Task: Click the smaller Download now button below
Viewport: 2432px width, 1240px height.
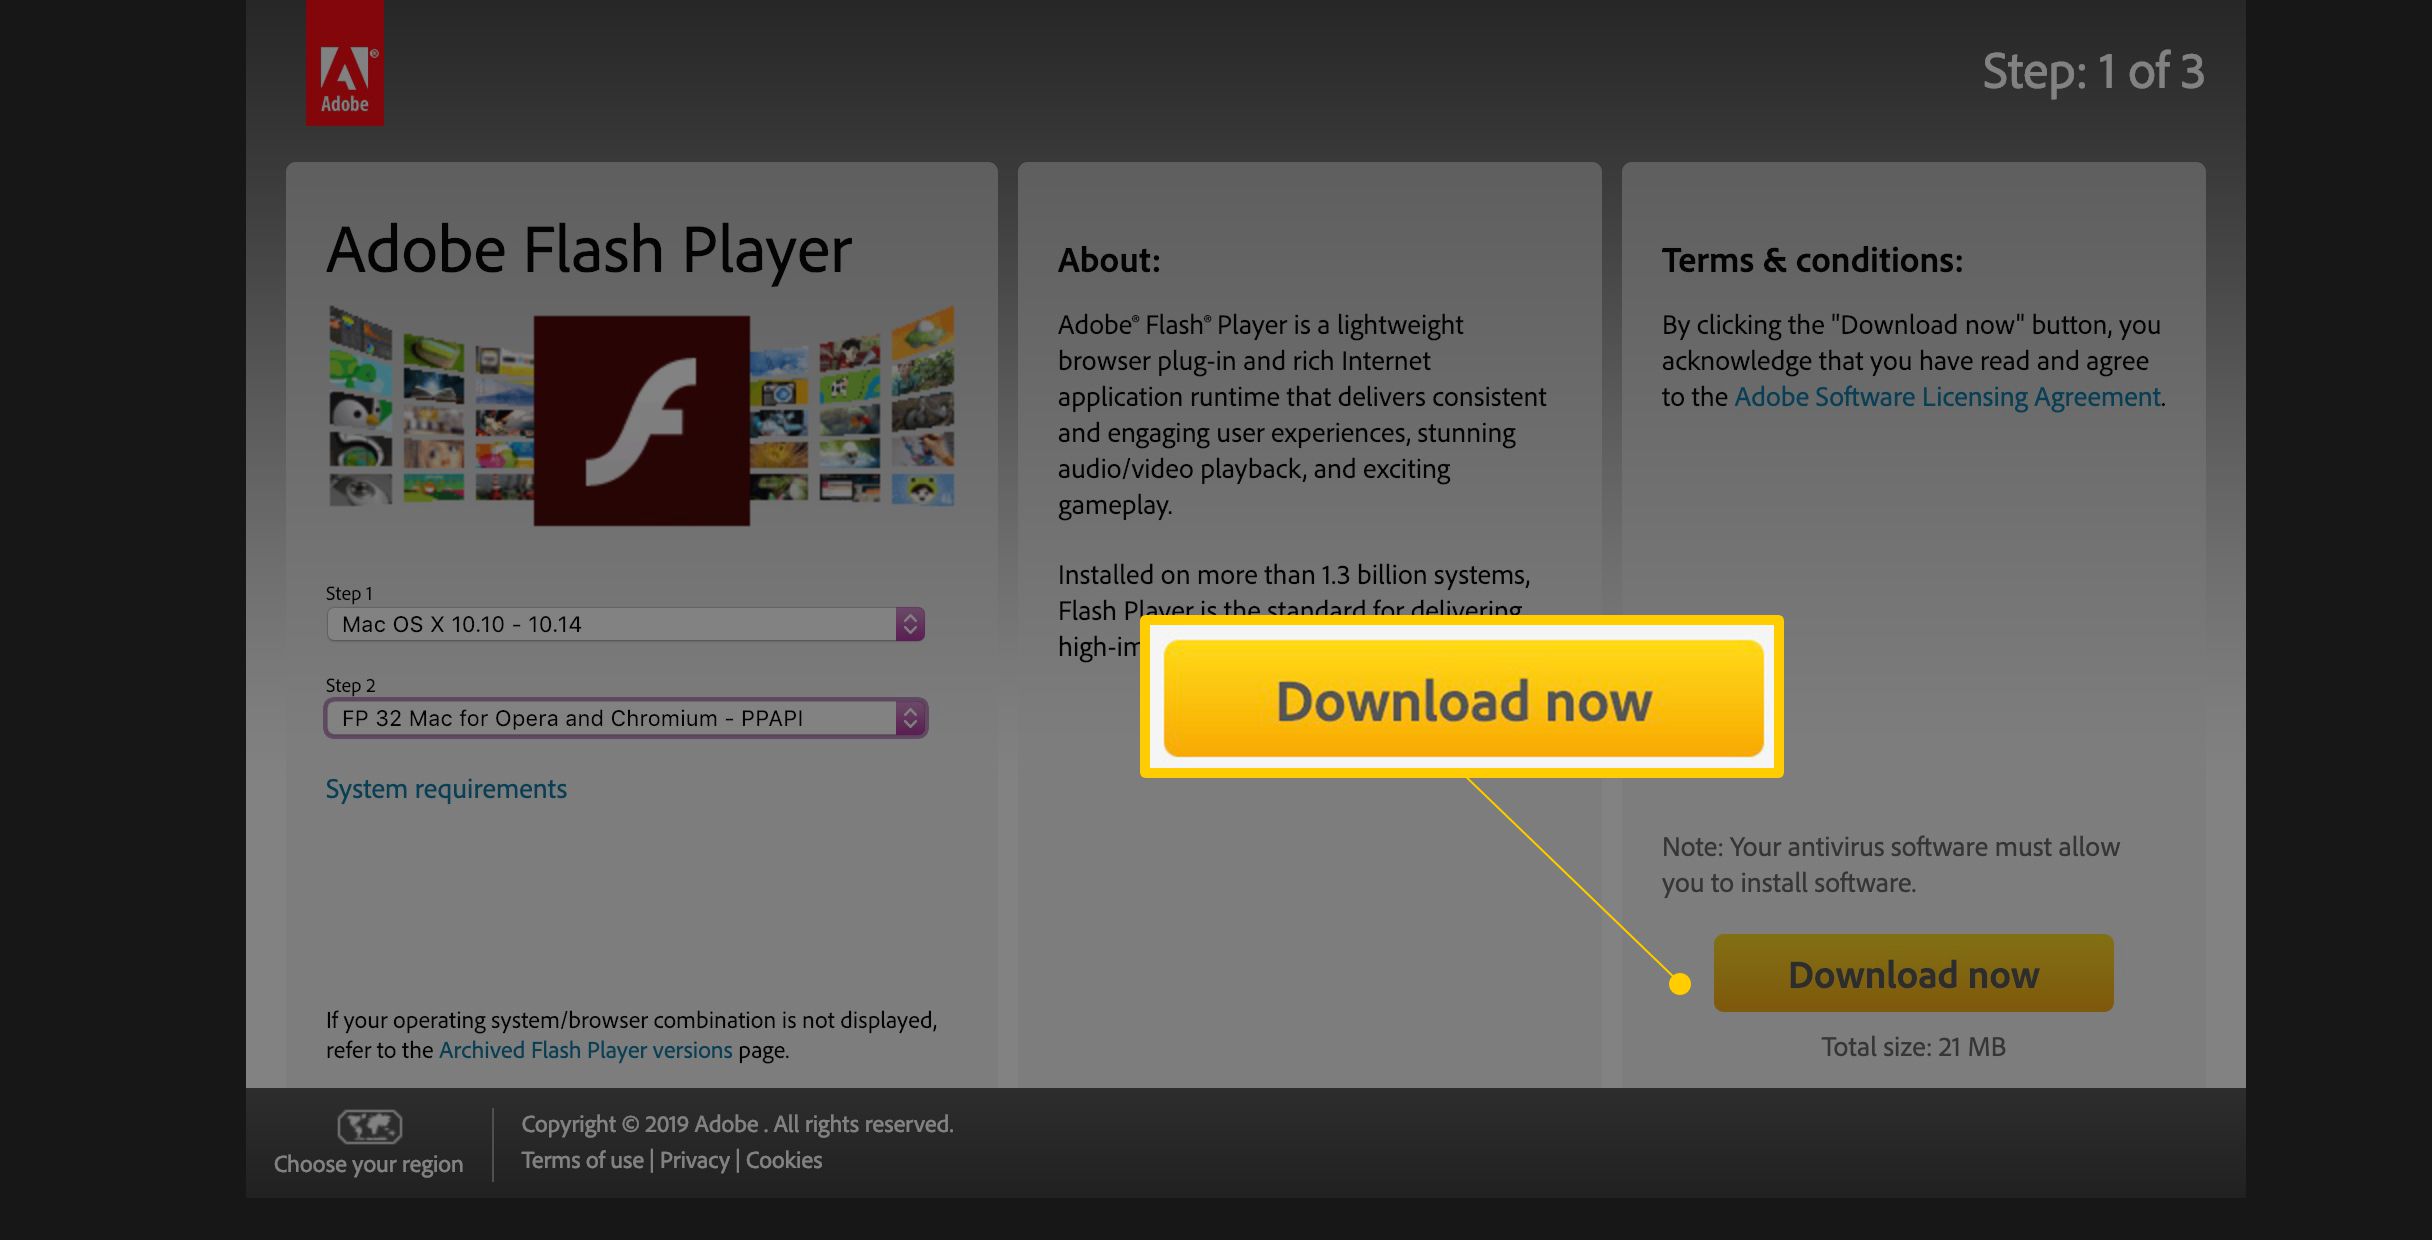Action: 1913,973
